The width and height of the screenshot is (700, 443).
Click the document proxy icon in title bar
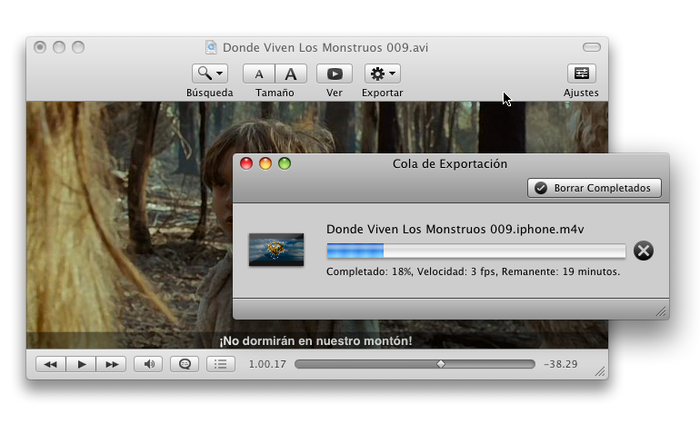click(x=211, y=47)
